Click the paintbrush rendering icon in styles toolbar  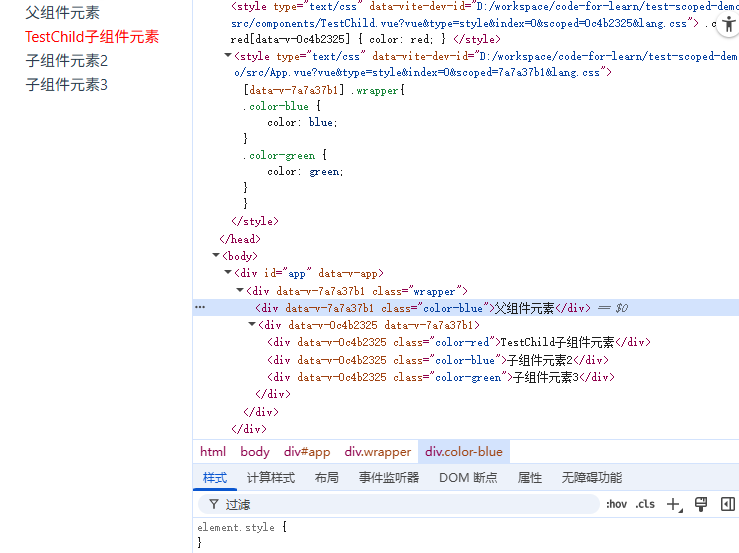pos(701,504)
